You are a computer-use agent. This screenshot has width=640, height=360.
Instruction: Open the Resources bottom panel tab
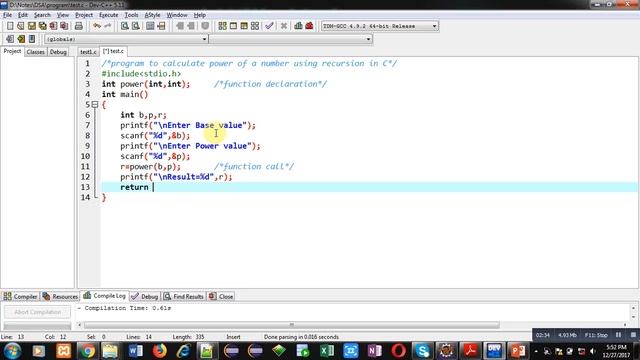pos(60,296)
